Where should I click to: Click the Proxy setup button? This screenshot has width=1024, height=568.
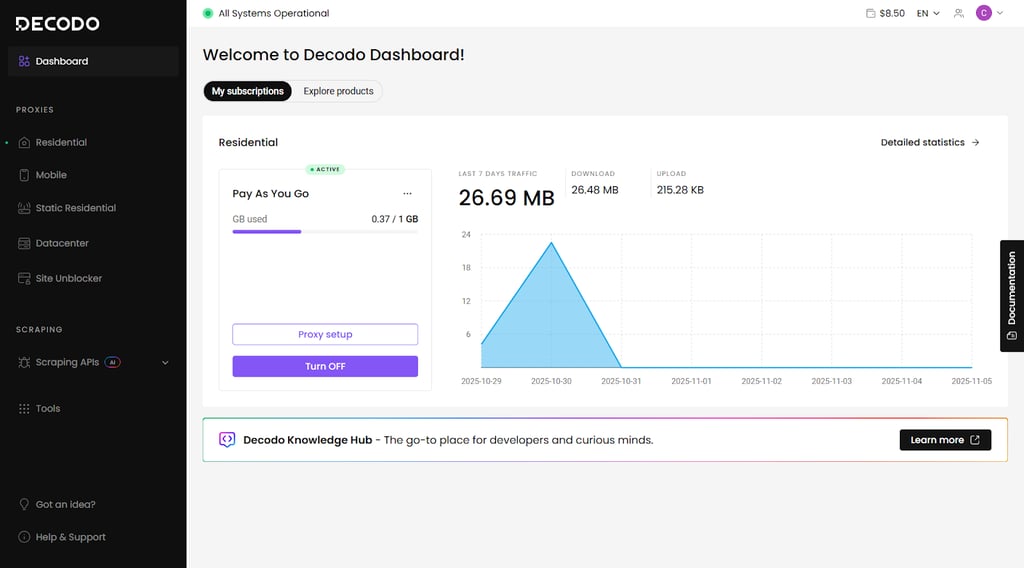coord(325,334)
